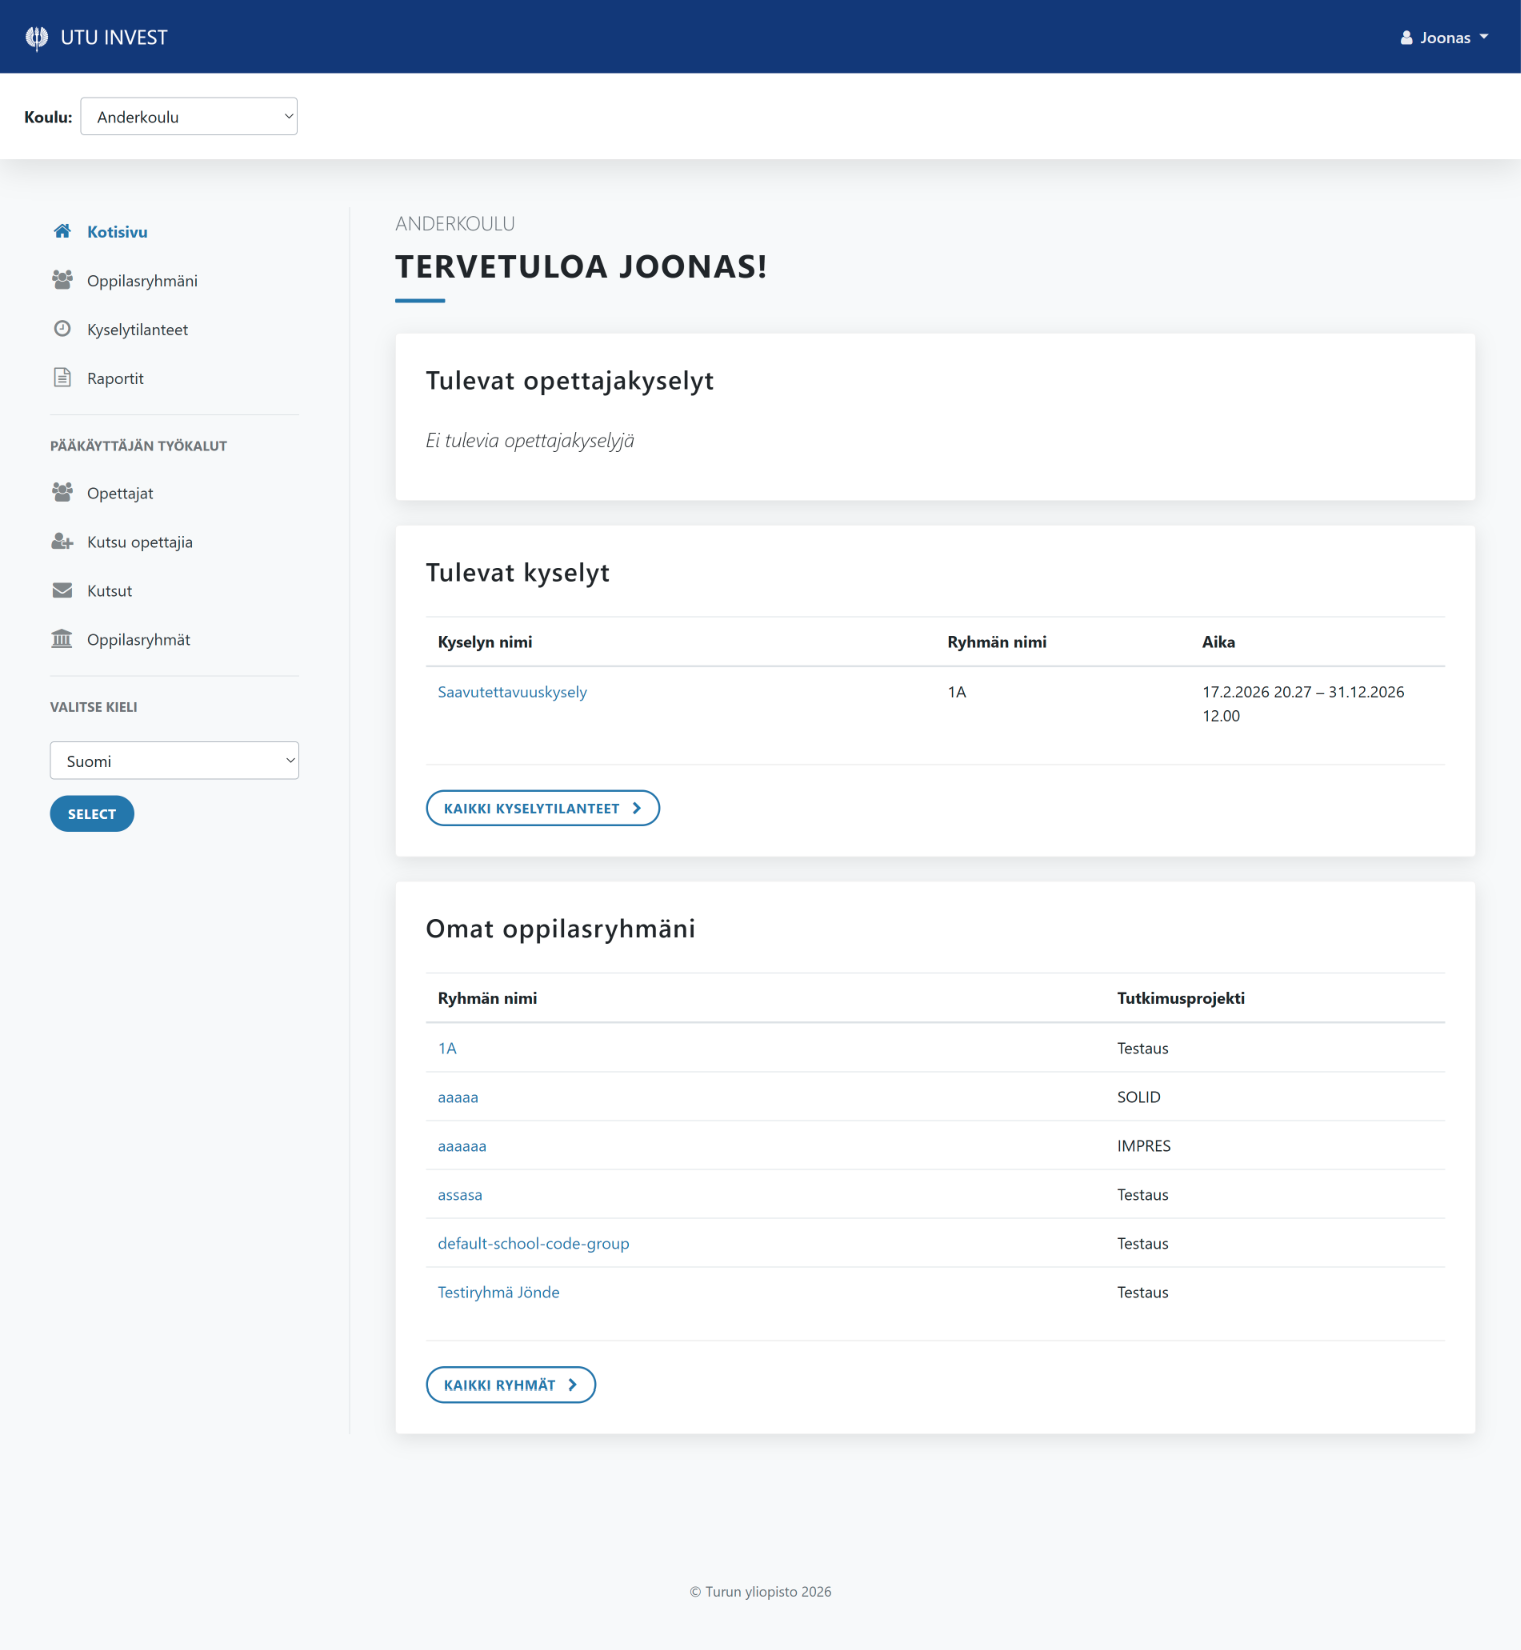The height and width of the screenshot is (1650, 1521).
Task: Open the default-school-code-group link
Action: [533, 1244]
